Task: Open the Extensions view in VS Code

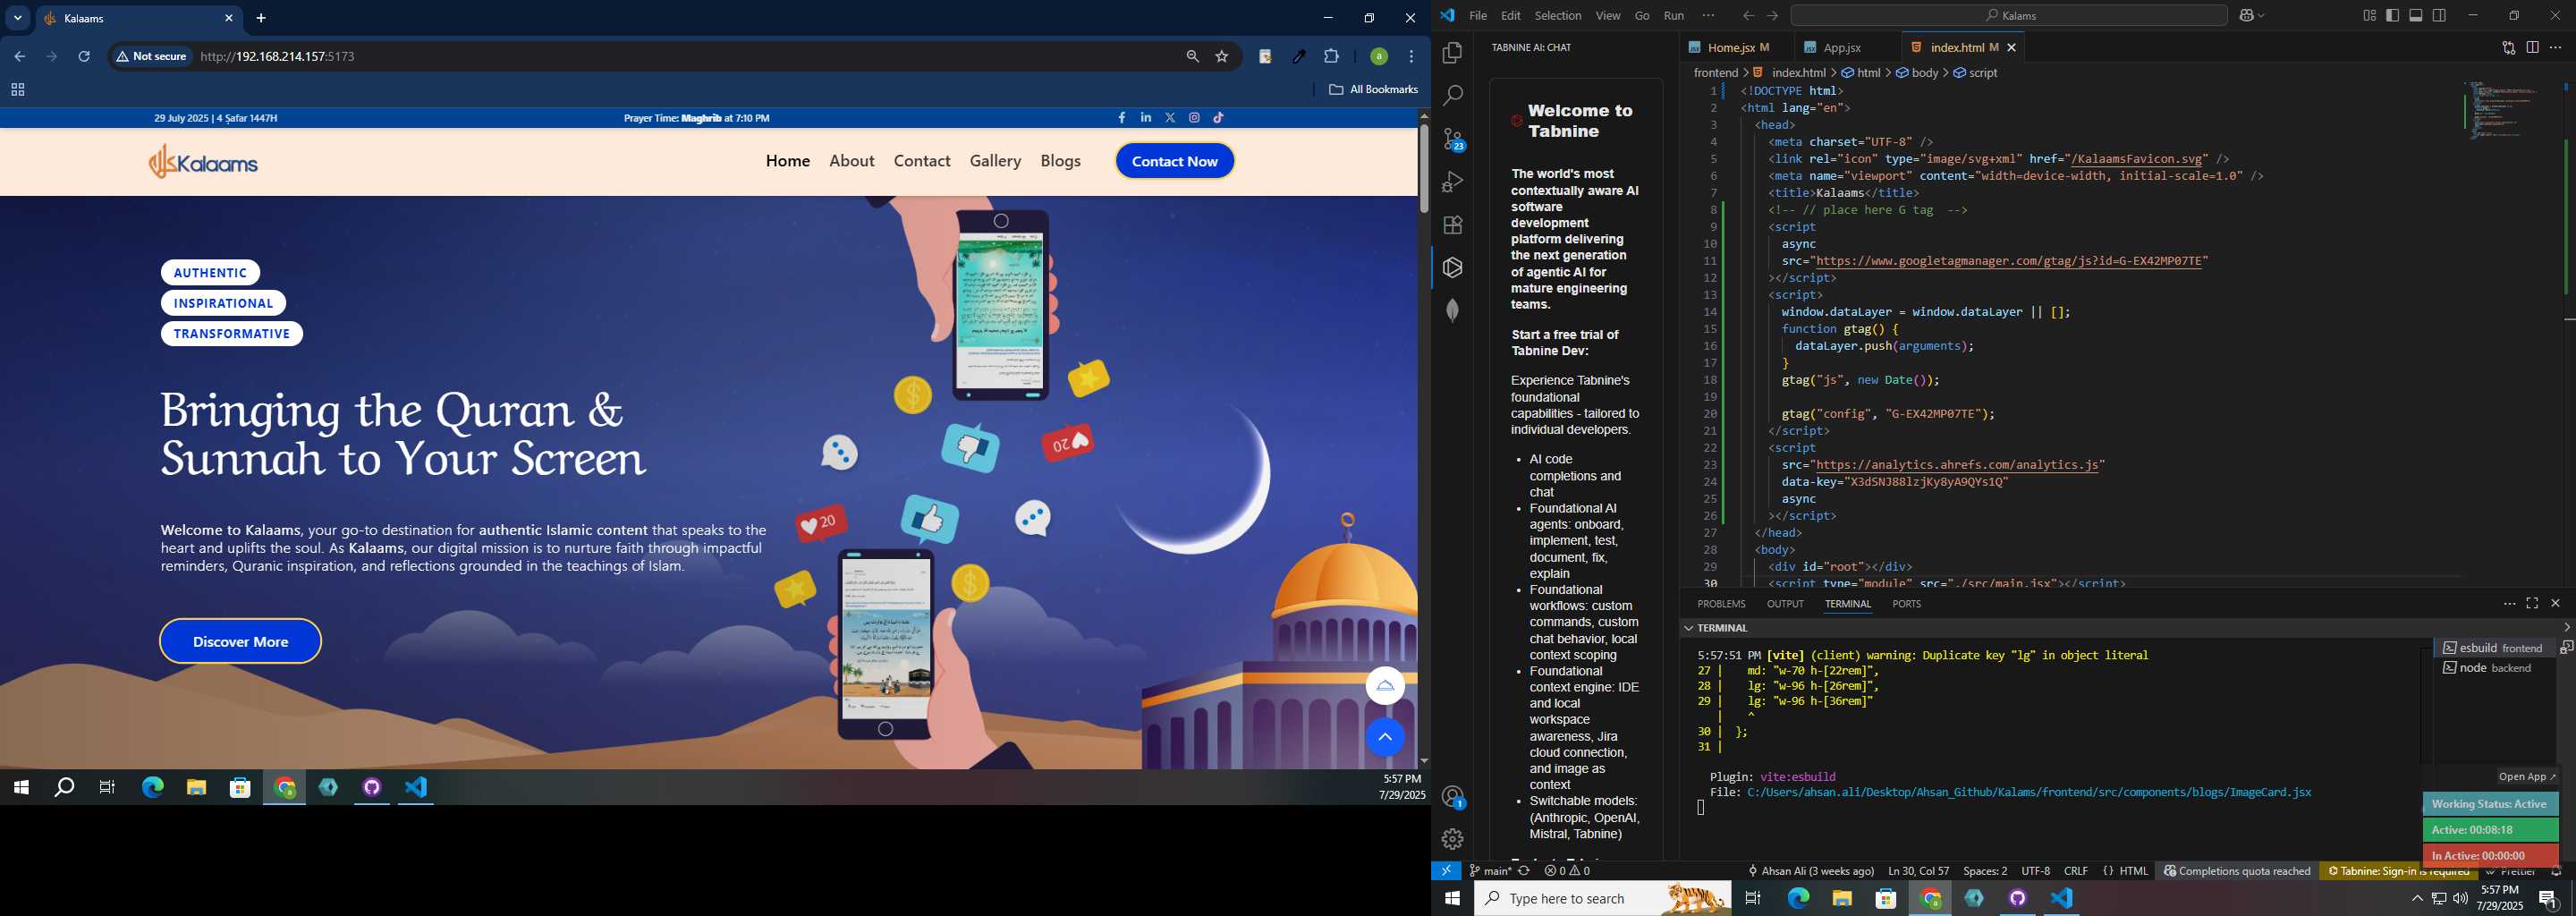Action: click(x=1452, y=225)
